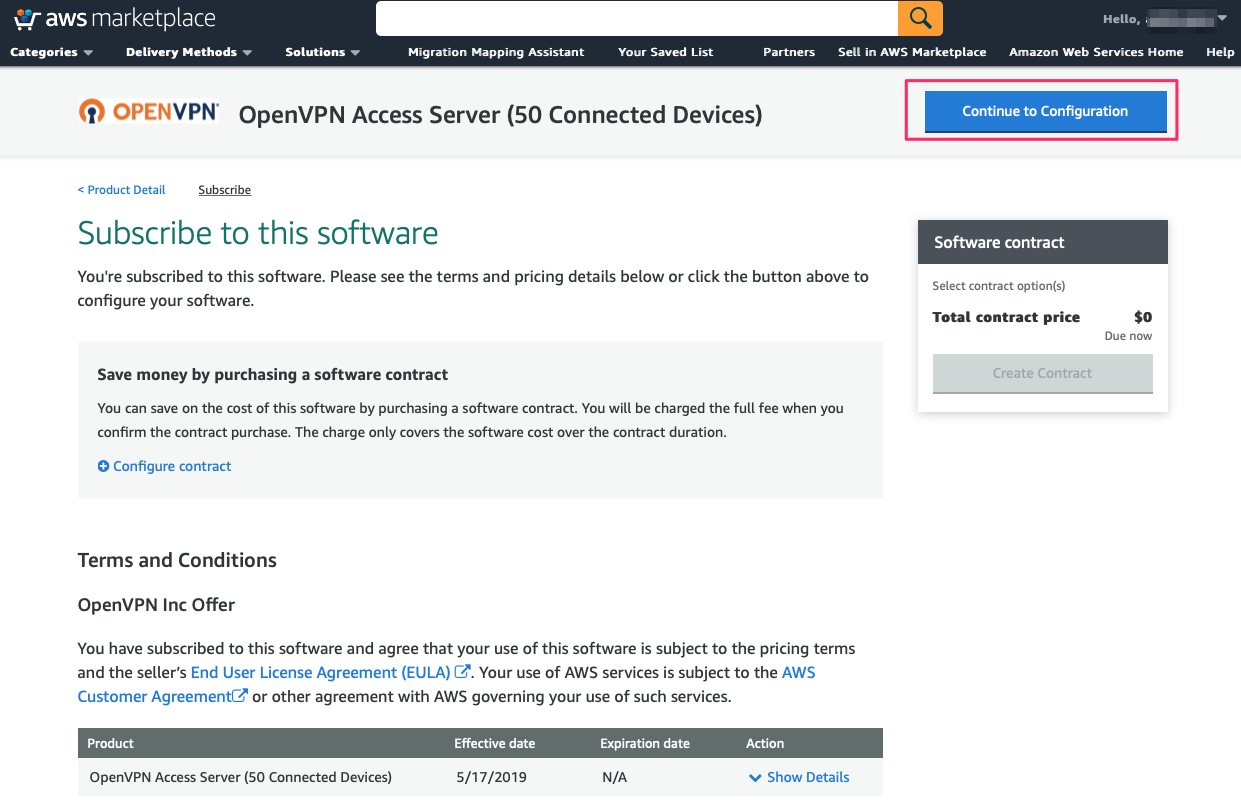Viewport: 1241px width, 804px height.
Task: Click the plus icon beside Configure contract
Action: [x=103, y=466]
